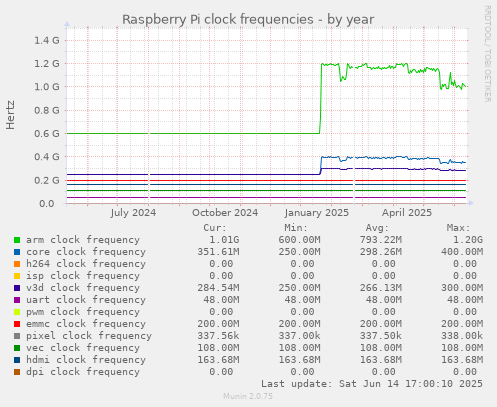Click the 'Max:' column header
Screen dimensions: 497x407
pos(459,228)
